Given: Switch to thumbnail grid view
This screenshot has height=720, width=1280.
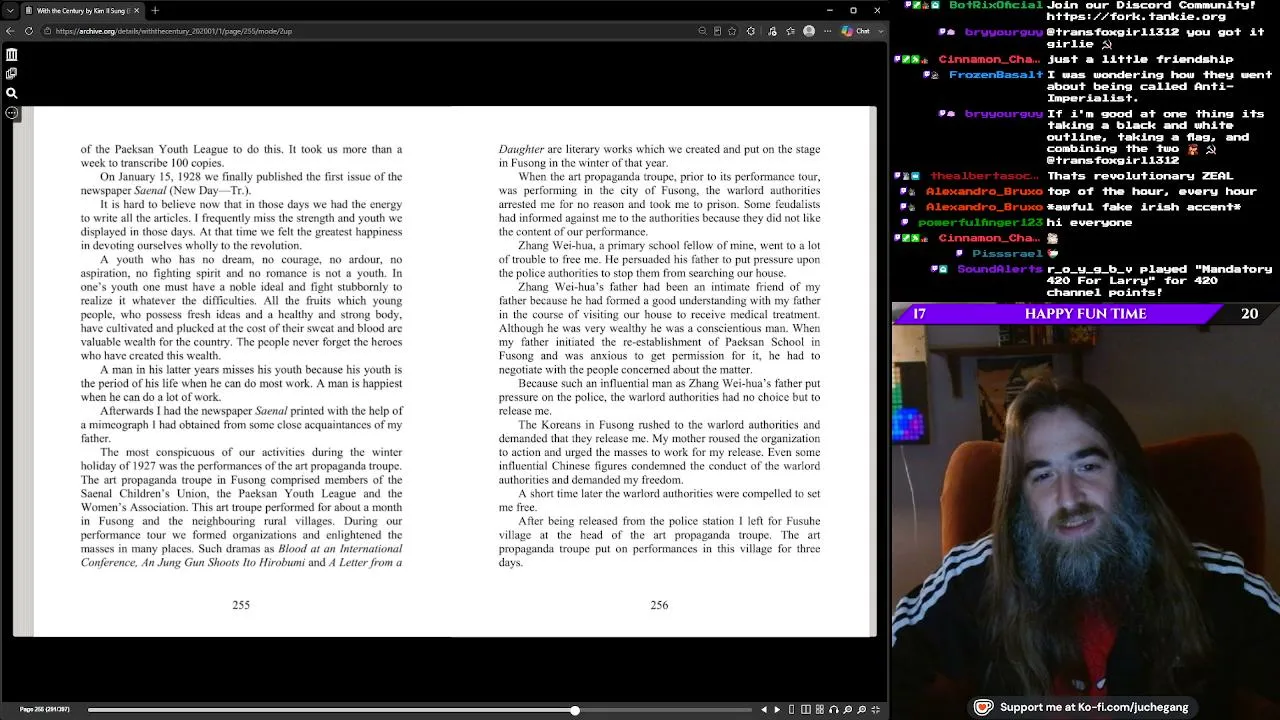Looking at the screenshot, I should (820, 710).
